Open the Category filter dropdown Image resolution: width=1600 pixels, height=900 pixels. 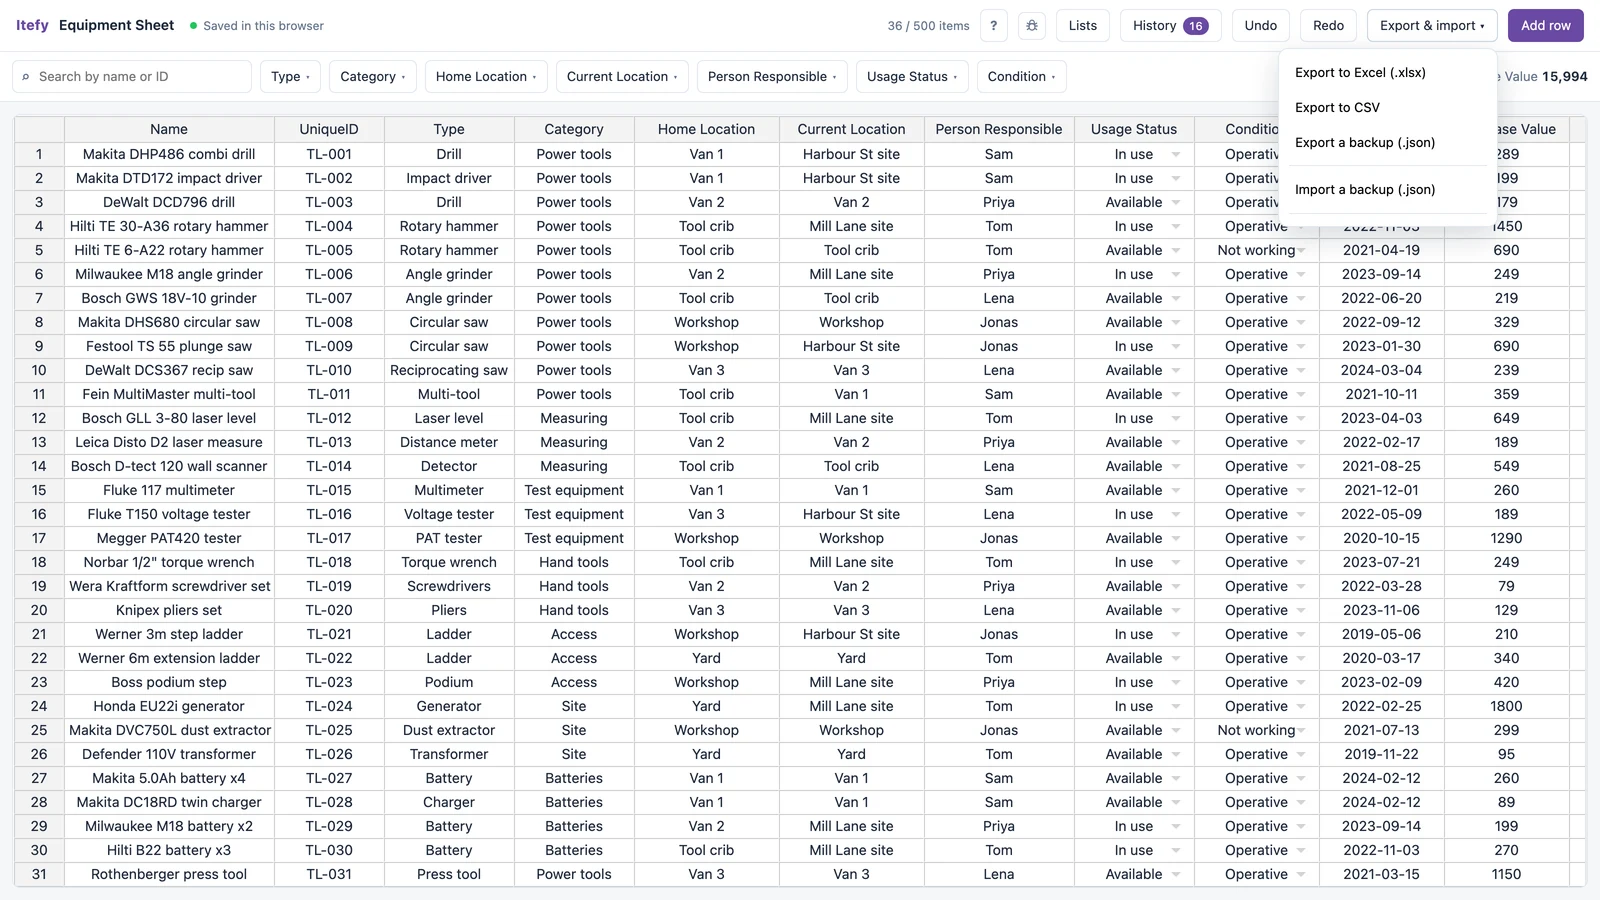372,77
